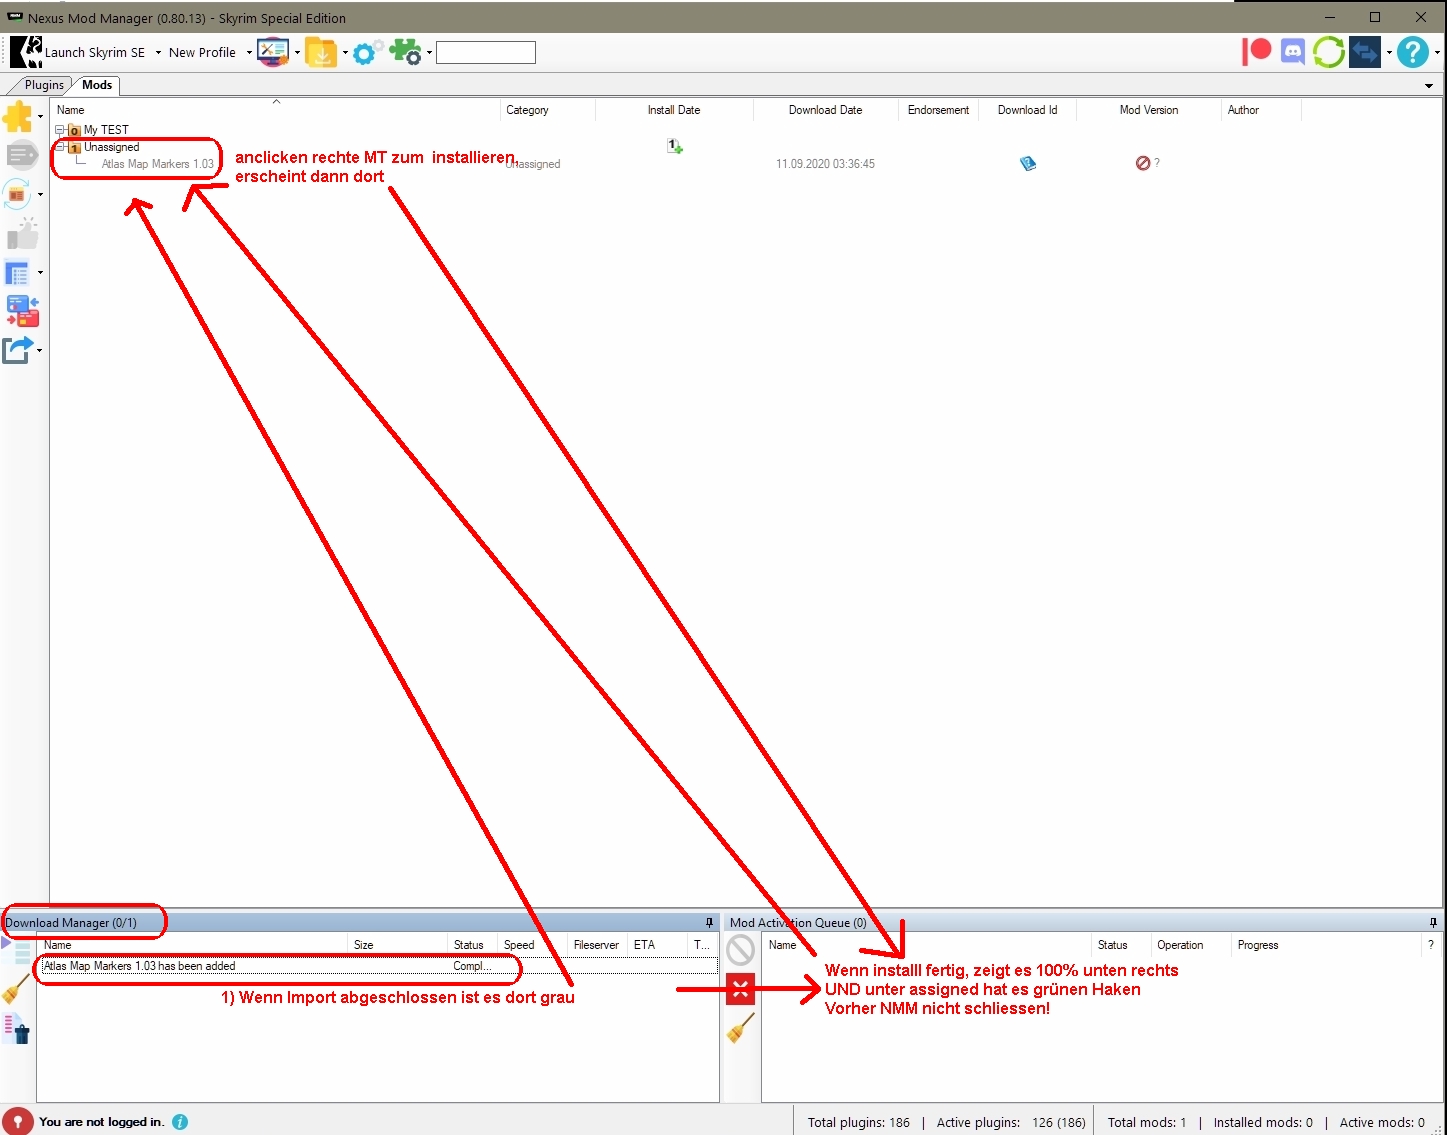Open the Launch Skyrim SE dropdown arrow

click(x=158, y=53)
